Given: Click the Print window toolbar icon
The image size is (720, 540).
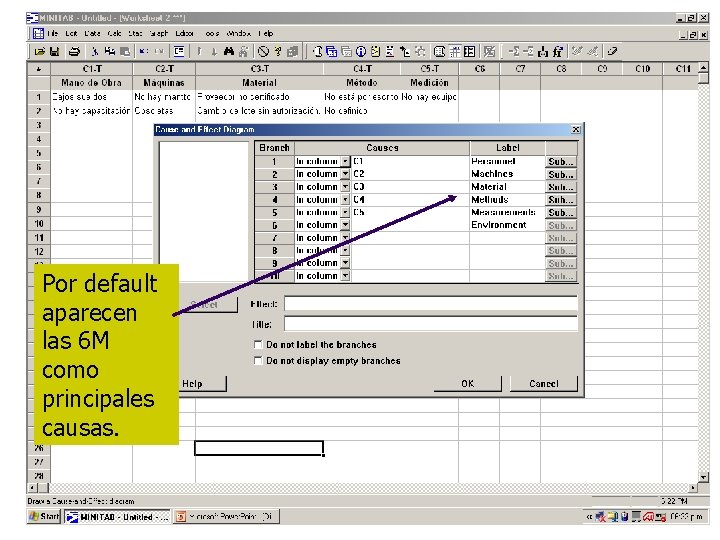Looking at the screenshot, I should coord(74,52).
